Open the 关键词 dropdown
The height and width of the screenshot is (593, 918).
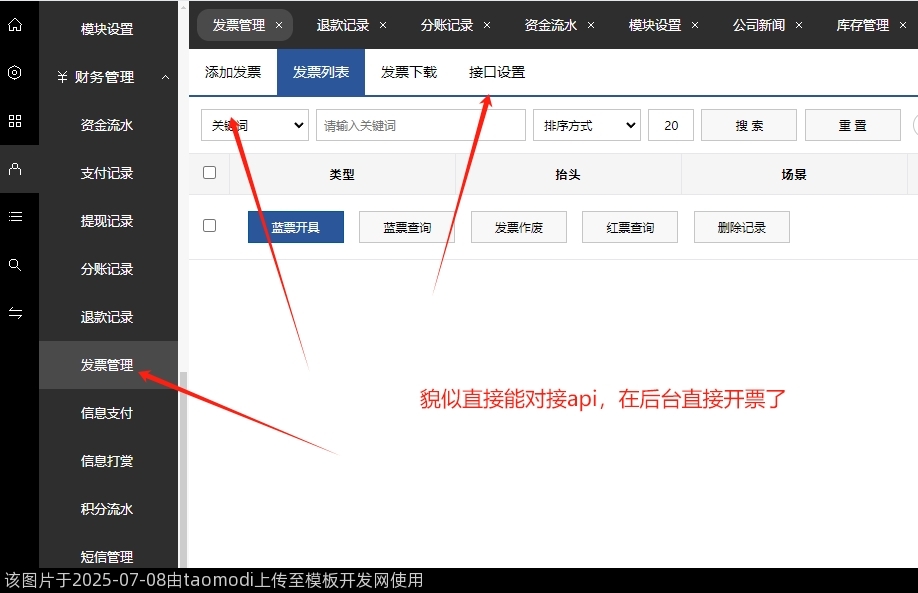254,124
